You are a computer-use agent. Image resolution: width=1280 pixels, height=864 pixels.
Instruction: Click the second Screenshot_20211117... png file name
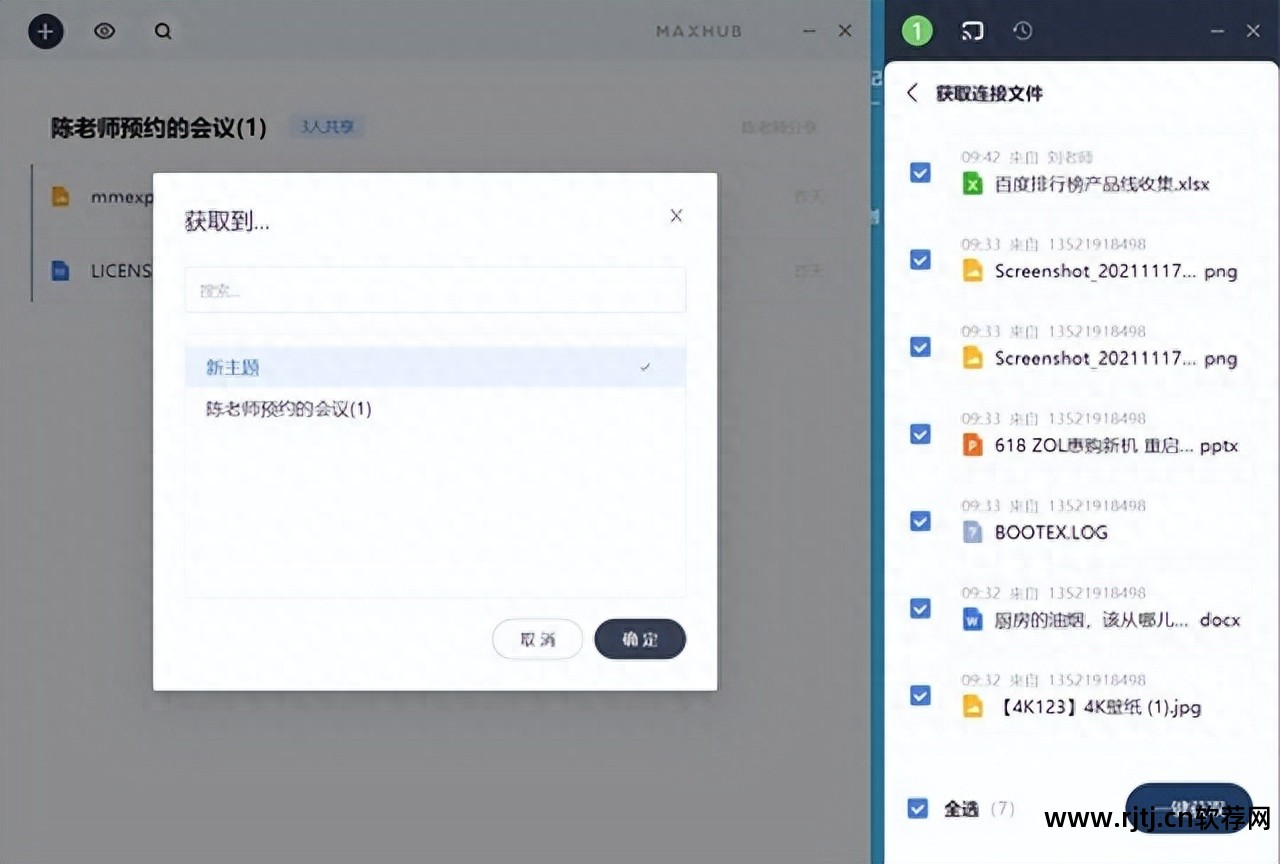pos(1116,359)
